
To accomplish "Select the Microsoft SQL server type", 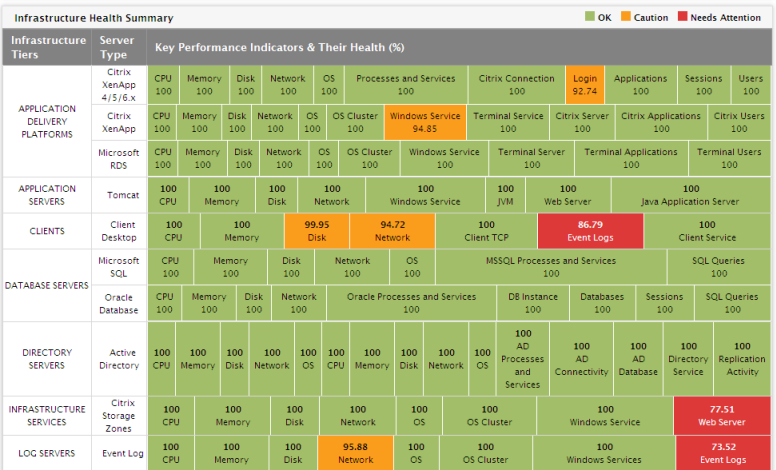I will (119, 267).
